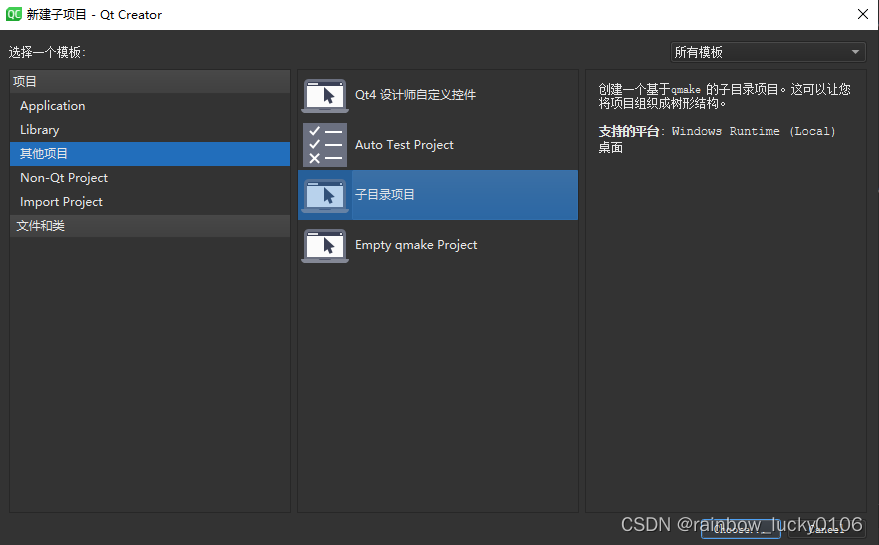Open the 所有模板 filter dropdown
The image size is (879, 545).
[x=768, y=52]
